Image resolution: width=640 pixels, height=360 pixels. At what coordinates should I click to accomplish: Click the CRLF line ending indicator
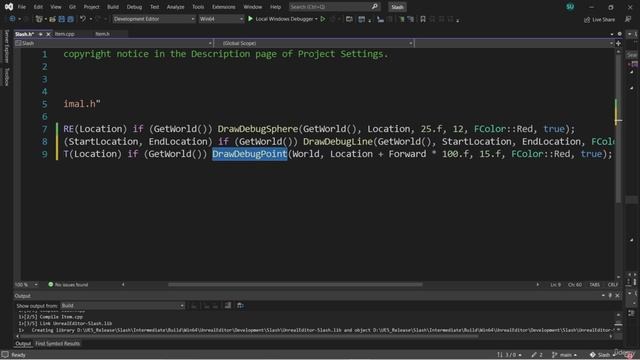point(613,285)
